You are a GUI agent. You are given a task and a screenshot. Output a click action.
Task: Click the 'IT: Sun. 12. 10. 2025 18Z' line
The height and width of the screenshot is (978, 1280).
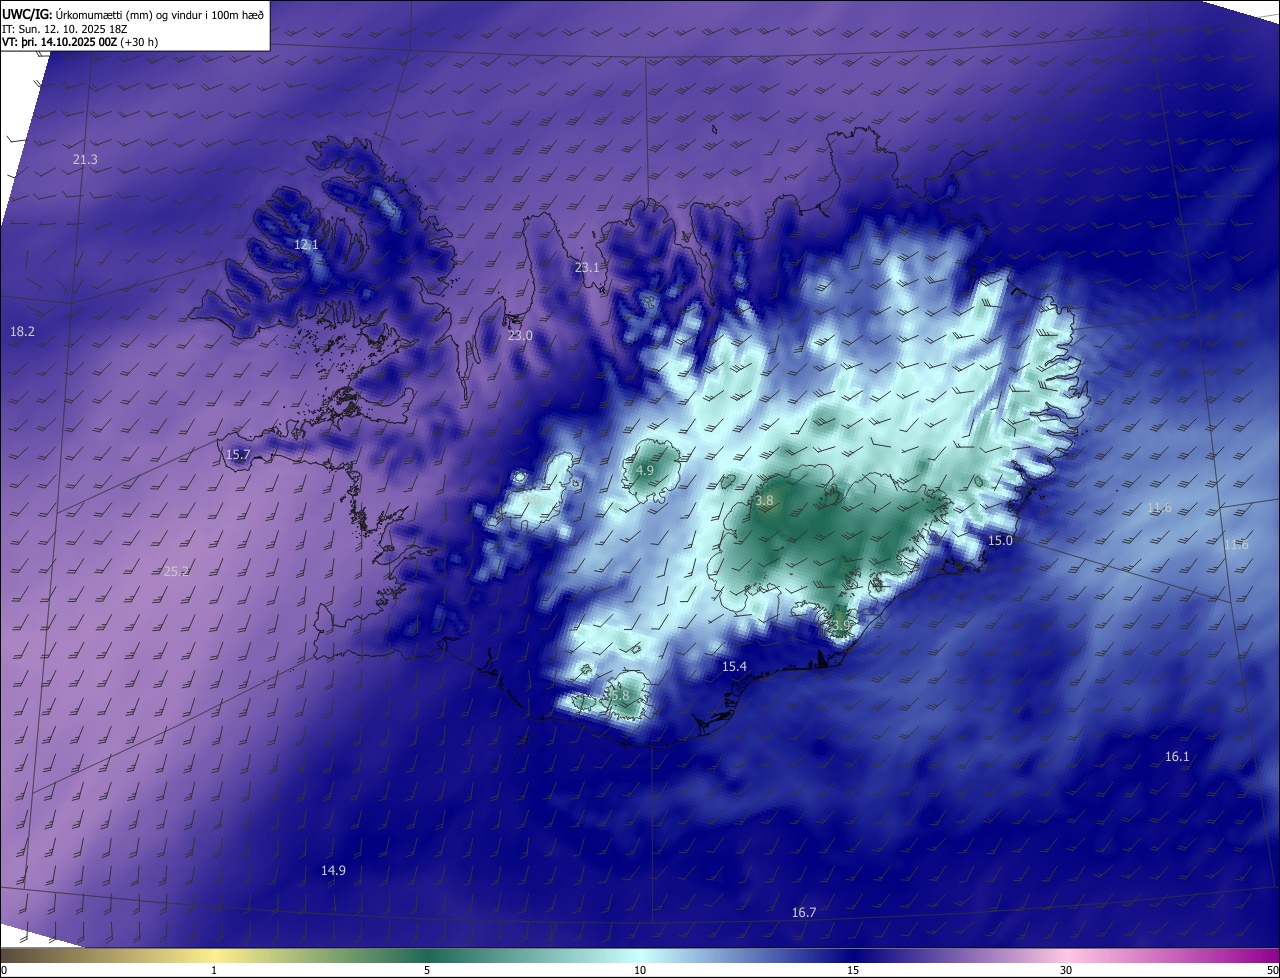pyautogui.click(x=65, y=28)
